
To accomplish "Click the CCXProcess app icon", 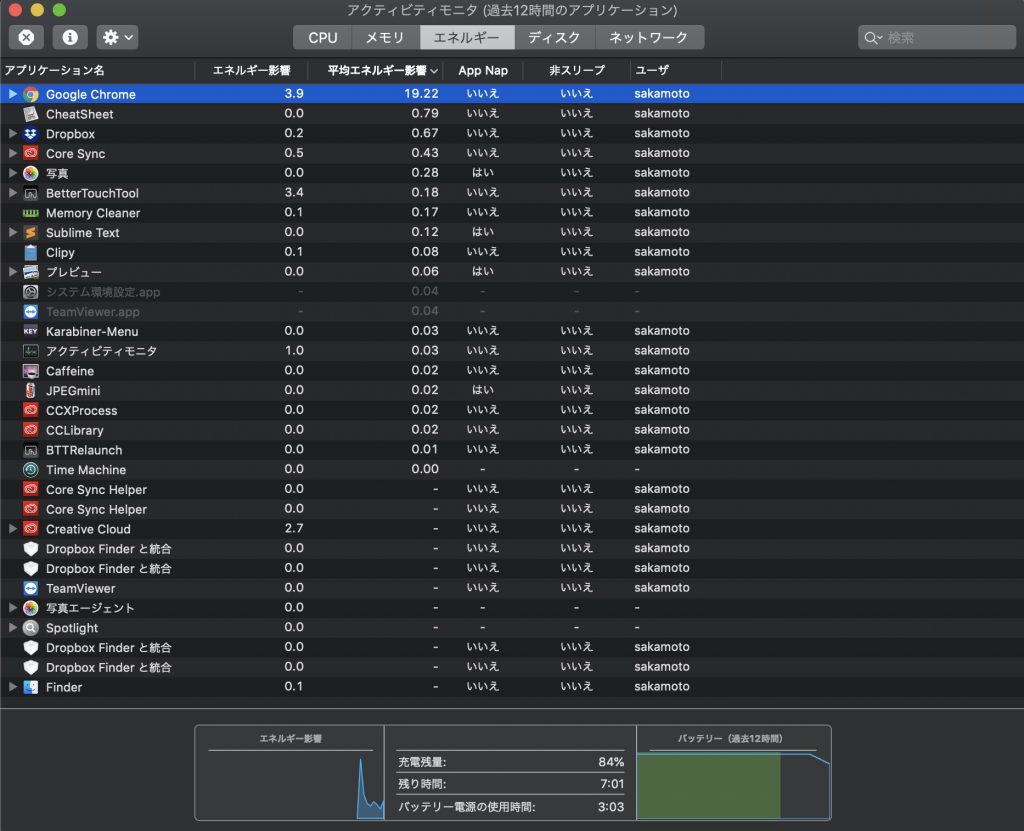I will pos(31,410).
